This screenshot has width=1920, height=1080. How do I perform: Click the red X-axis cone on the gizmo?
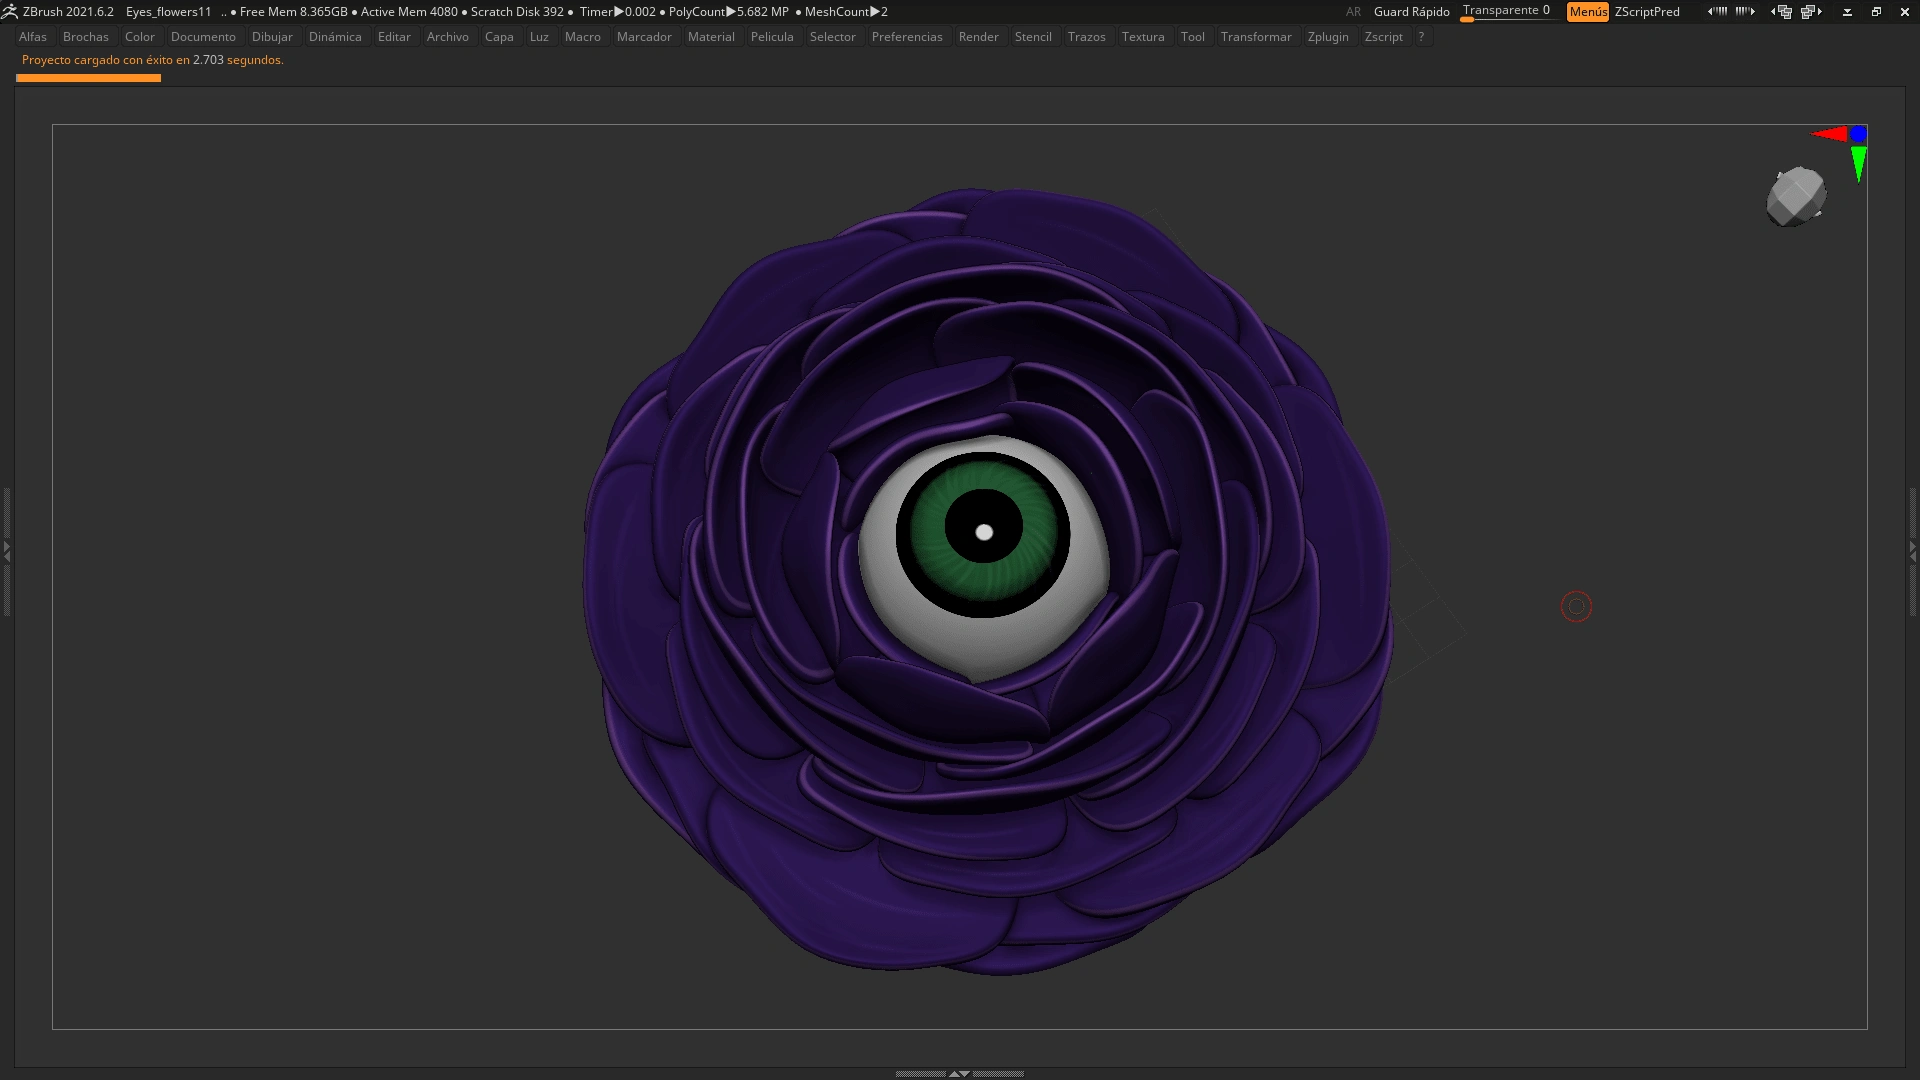coord(1829,134)
